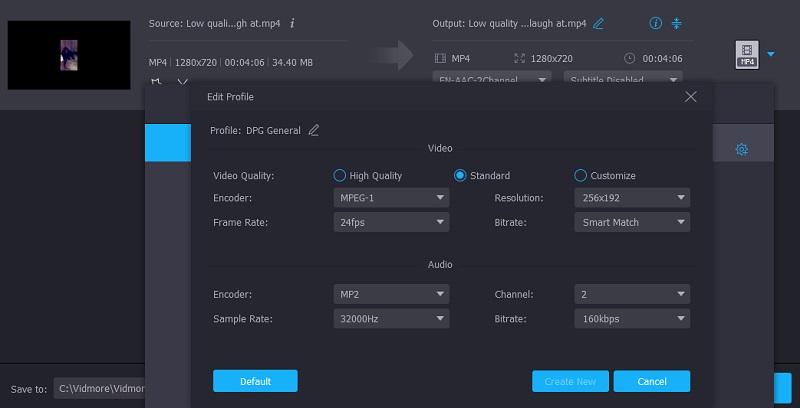The image size is (800, 408).
Task: Open the video Encoder MPEG-1 dropdown
Action: (391, 198)
